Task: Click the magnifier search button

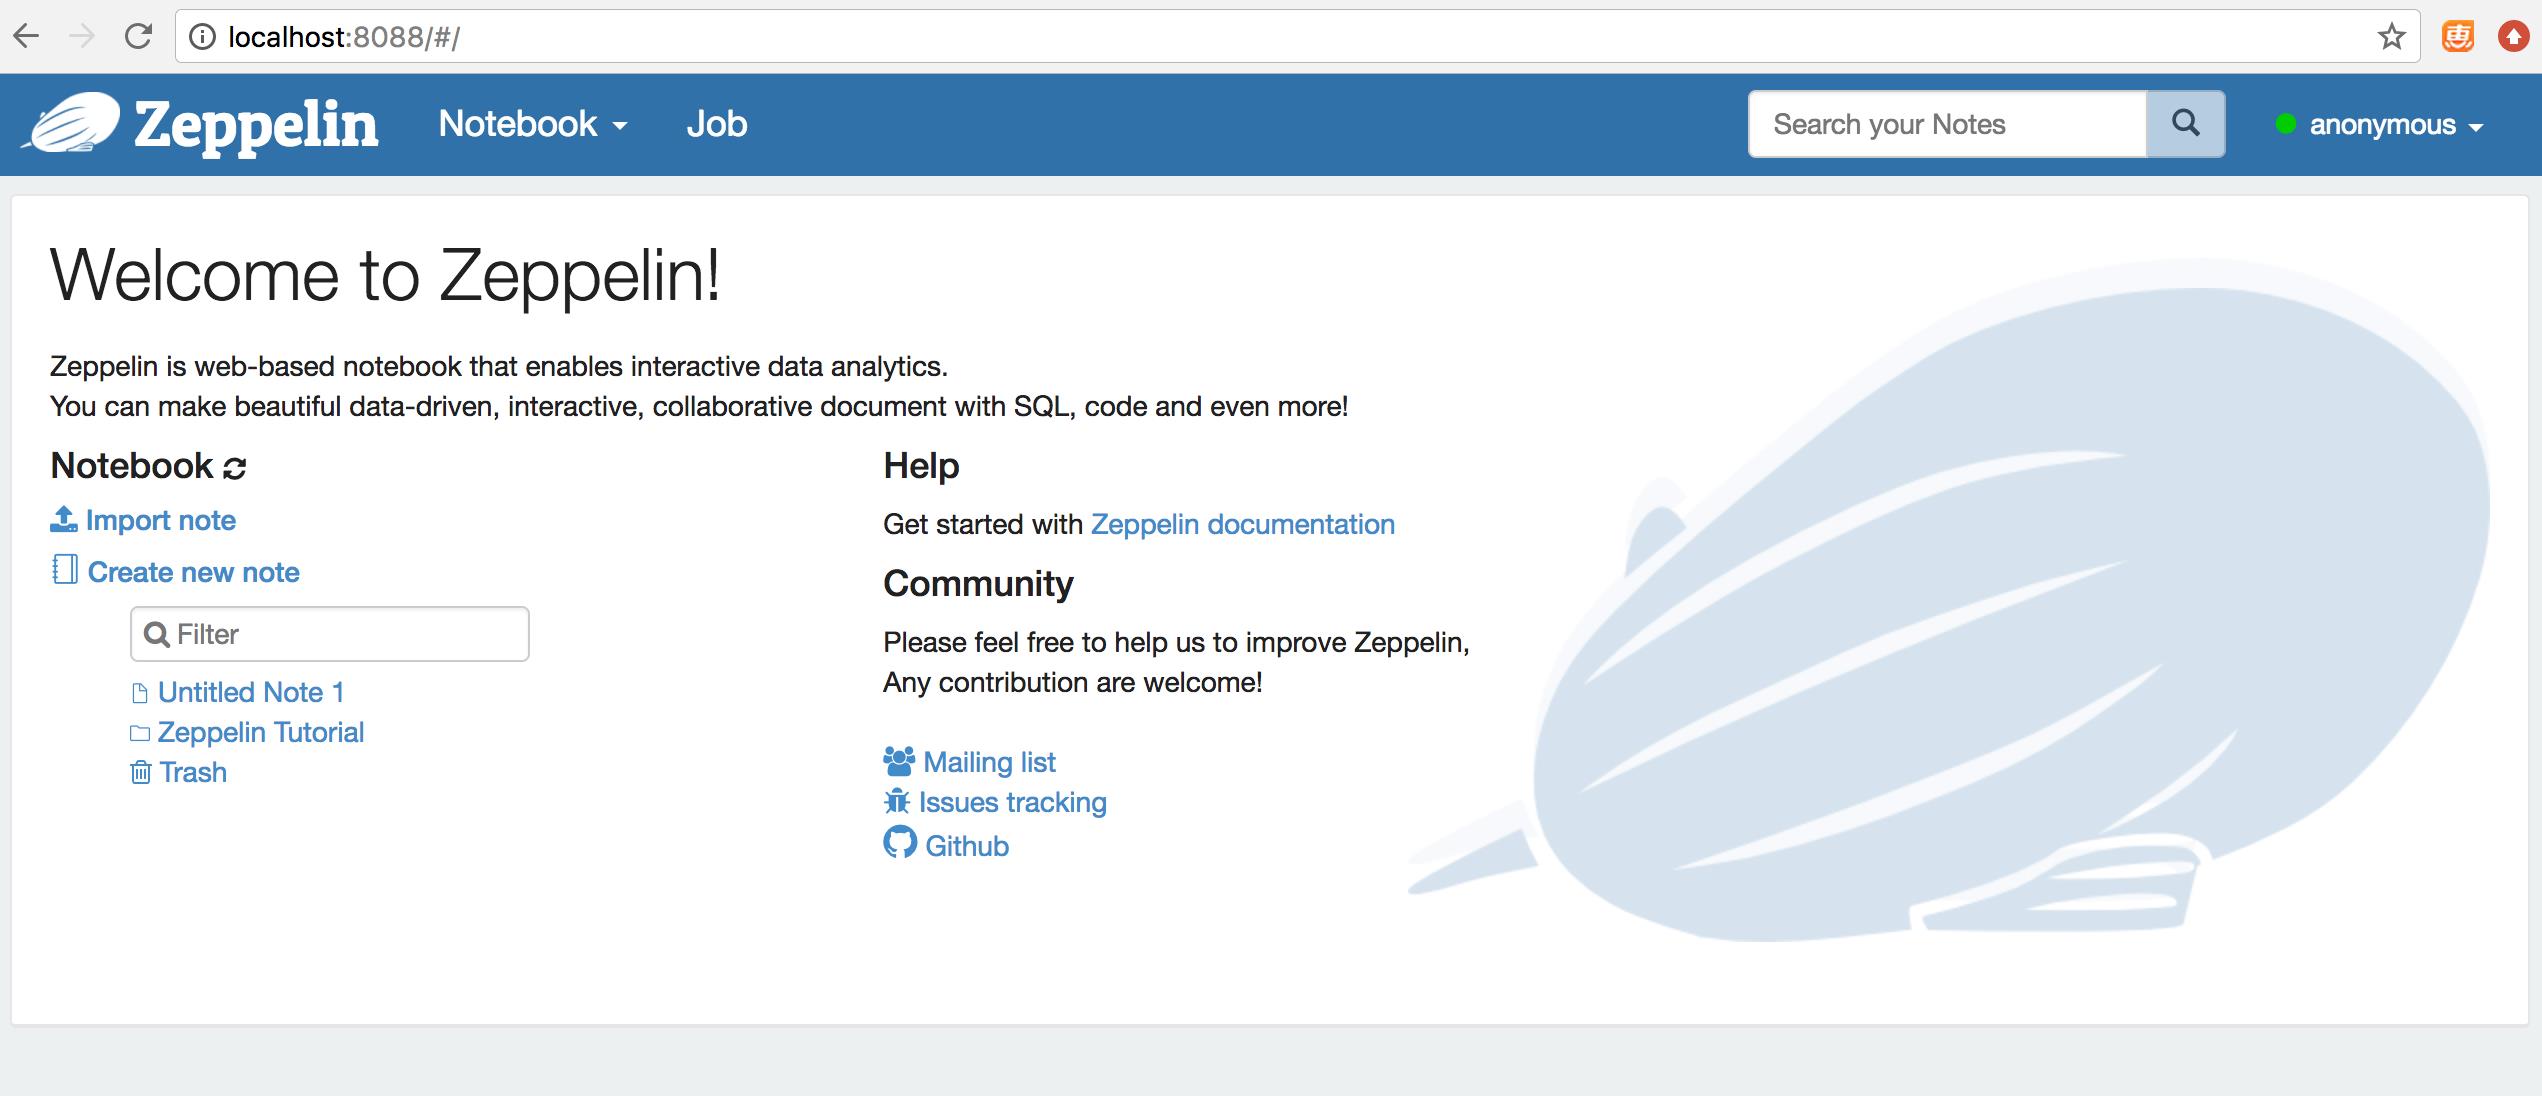Action: 2186,124
